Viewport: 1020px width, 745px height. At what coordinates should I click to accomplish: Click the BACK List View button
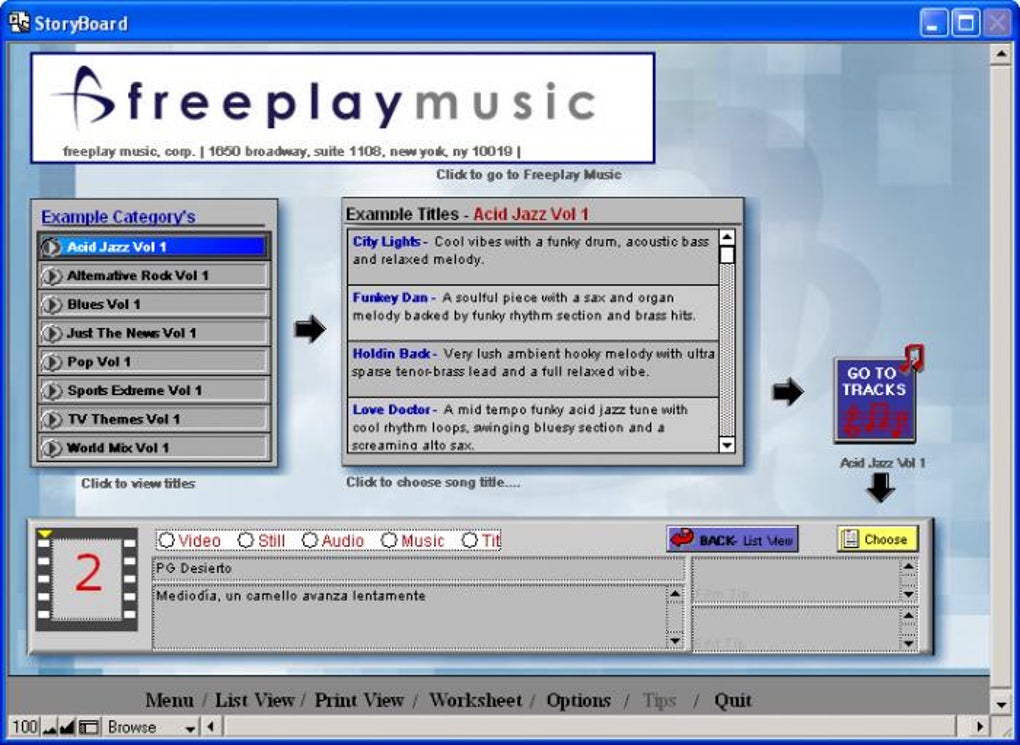[732, 539]
